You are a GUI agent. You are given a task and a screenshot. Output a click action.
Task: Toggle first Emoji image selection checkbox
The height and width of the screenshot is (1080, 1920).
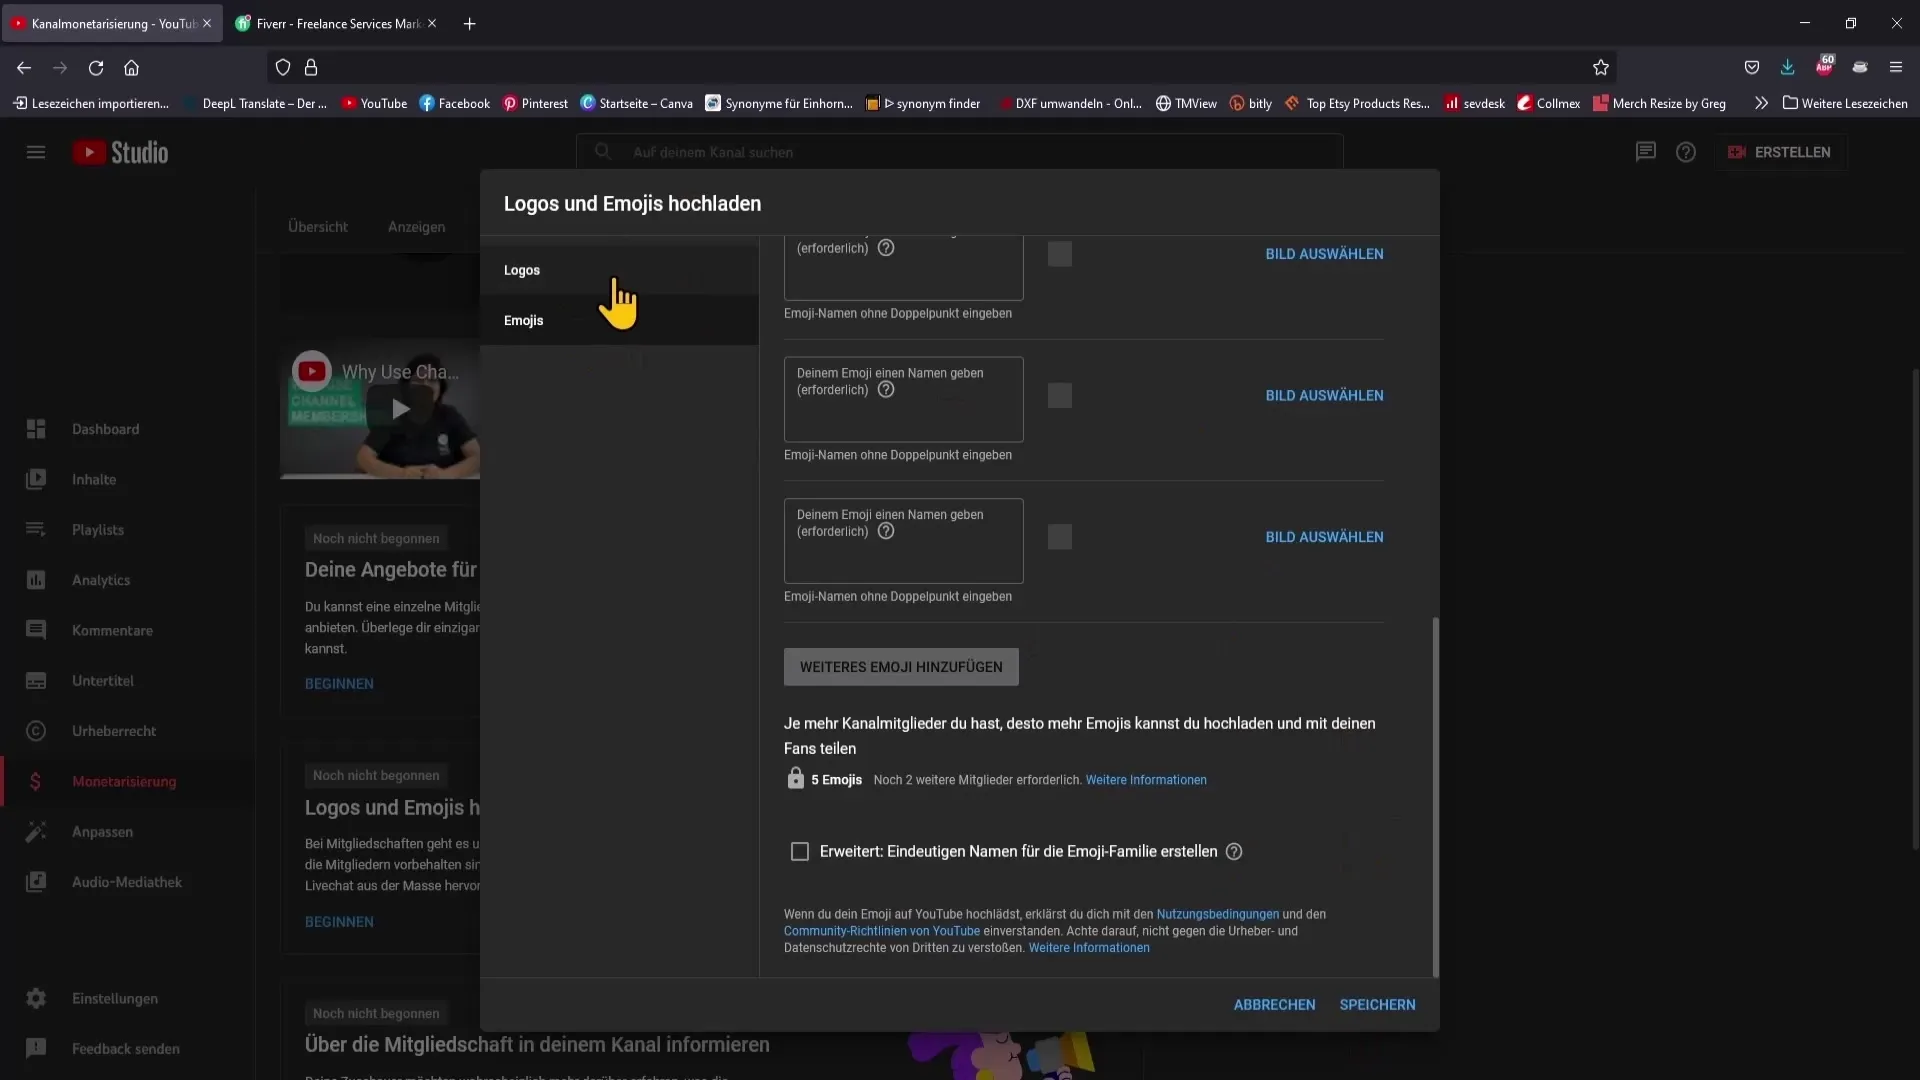pyautogui.click(x=1062, y=253)
